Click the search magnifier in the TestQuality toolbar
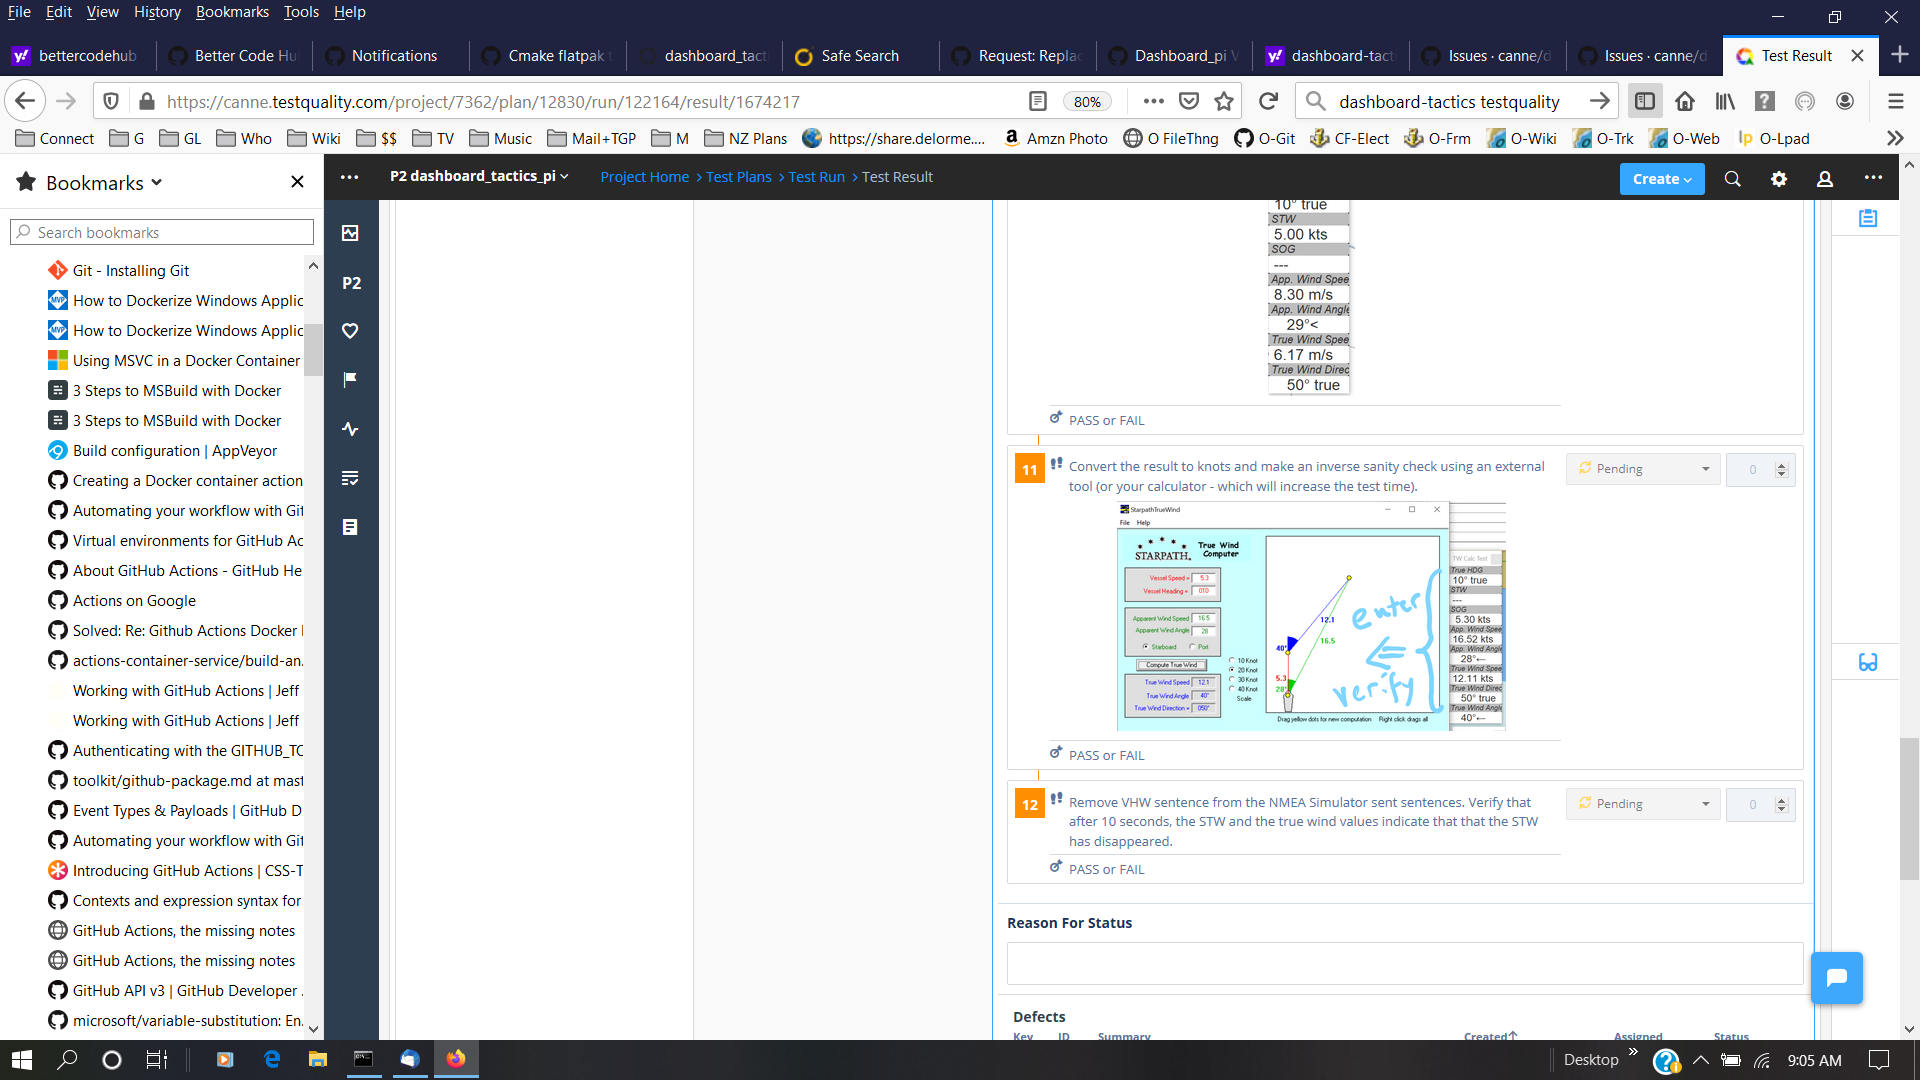 (x=1732, y=178)
